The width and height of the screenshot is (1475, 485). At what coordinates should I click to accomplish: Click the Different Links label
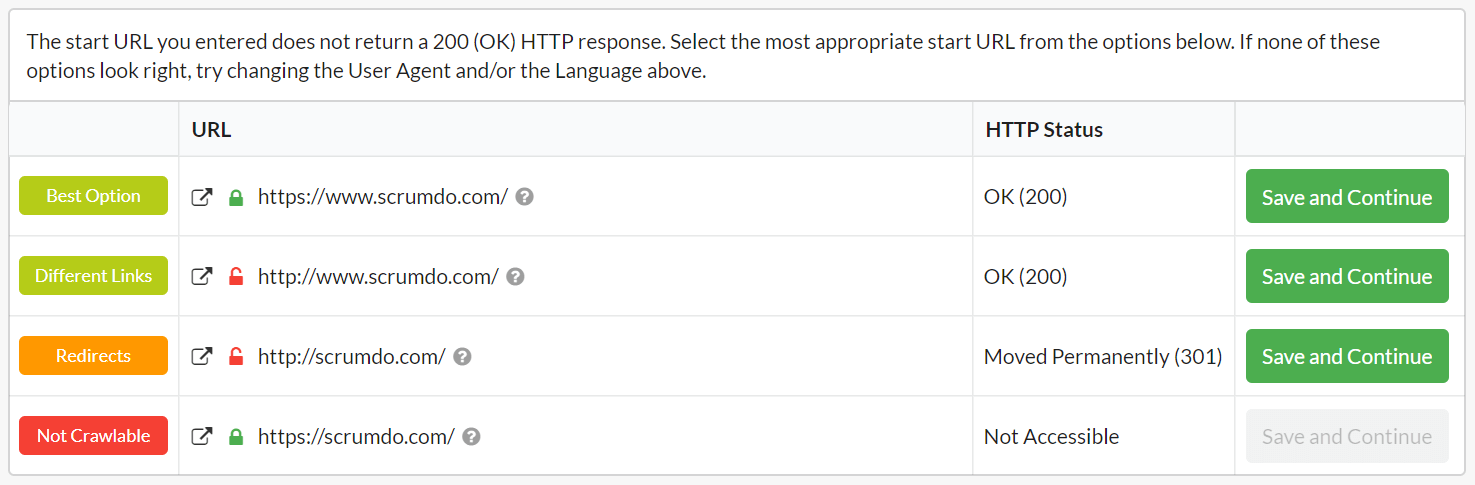pos(93,276)
